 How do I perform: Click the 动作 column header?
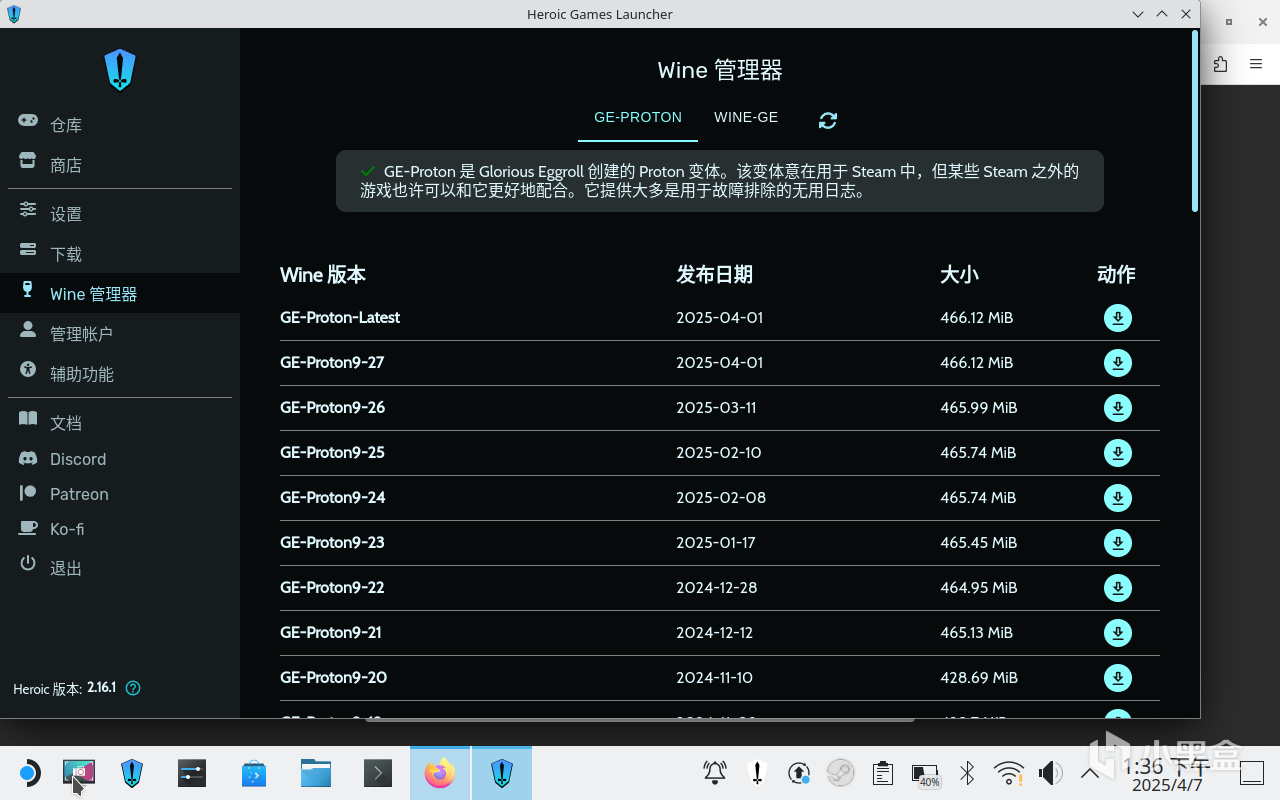point(1116,275)
